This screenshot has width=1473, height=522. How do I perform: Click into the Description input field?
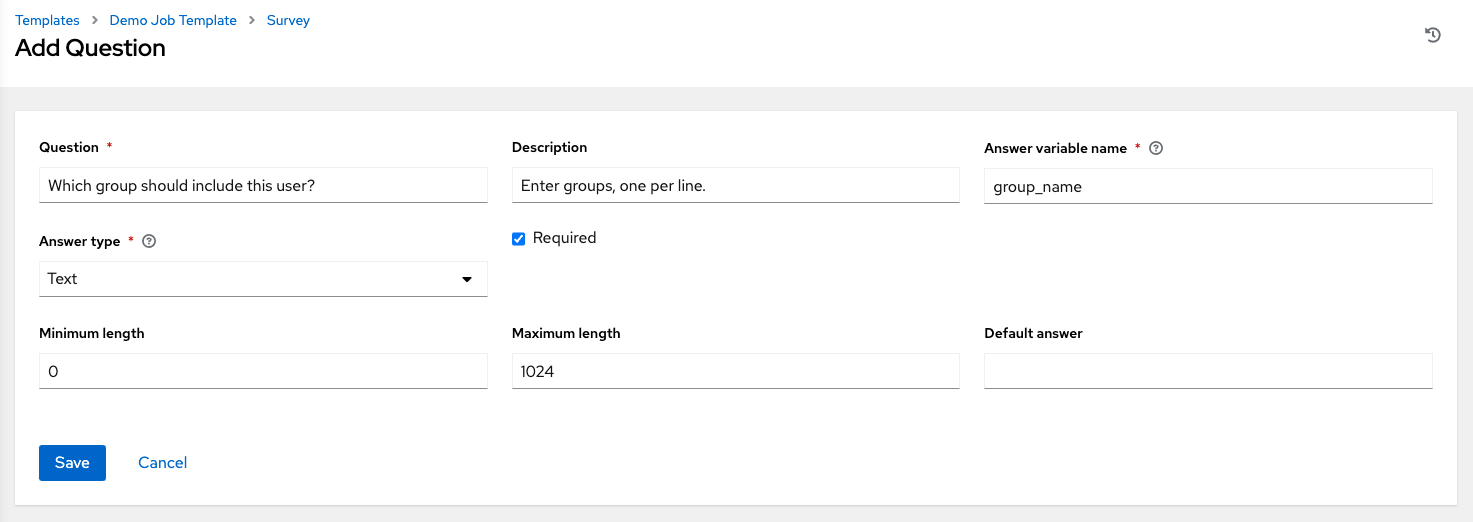click(x=735, y=185)
